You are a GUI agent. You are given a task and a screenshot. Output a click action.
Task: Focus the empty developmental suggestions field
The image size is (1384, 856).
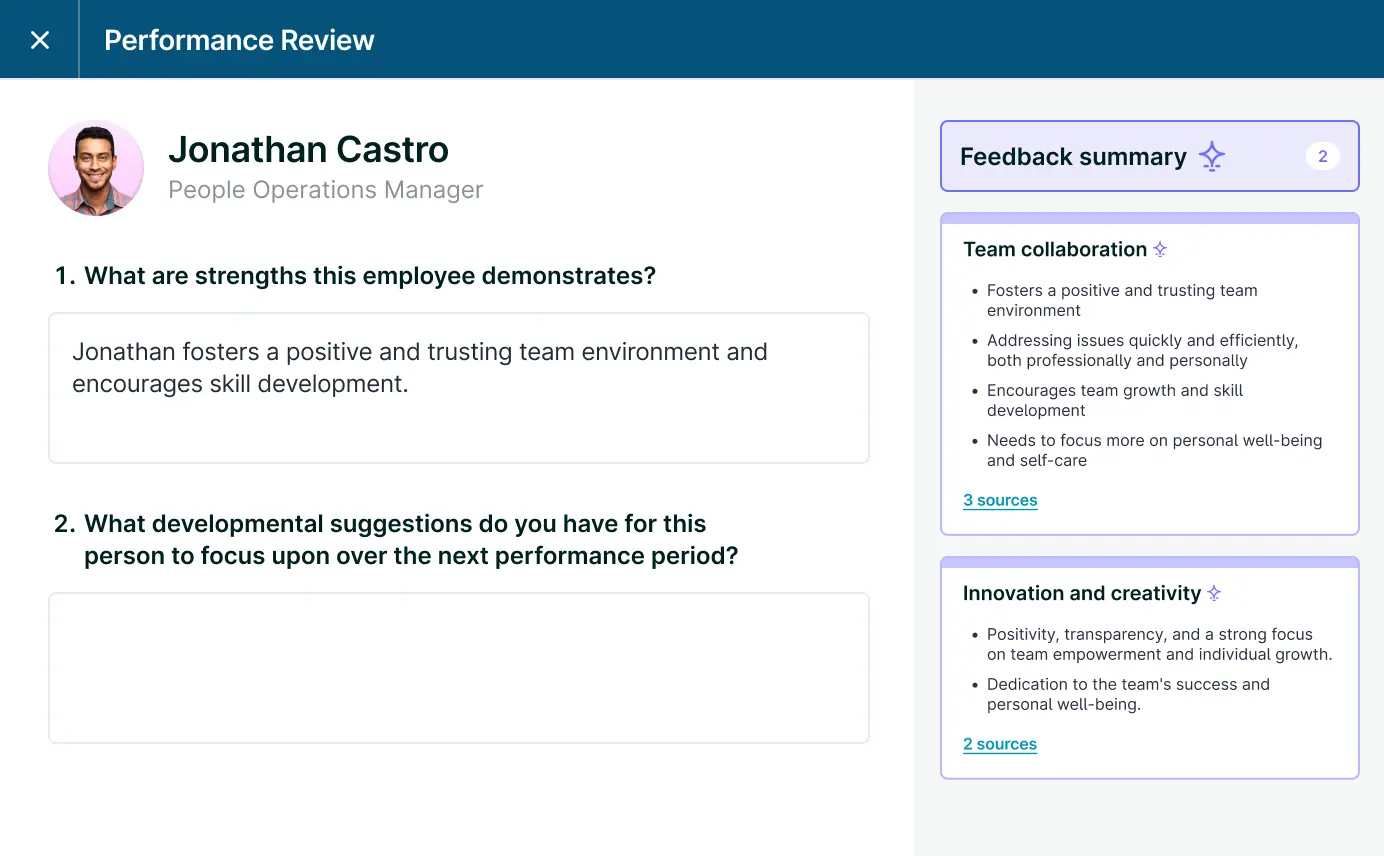click(x=459, y=668)
